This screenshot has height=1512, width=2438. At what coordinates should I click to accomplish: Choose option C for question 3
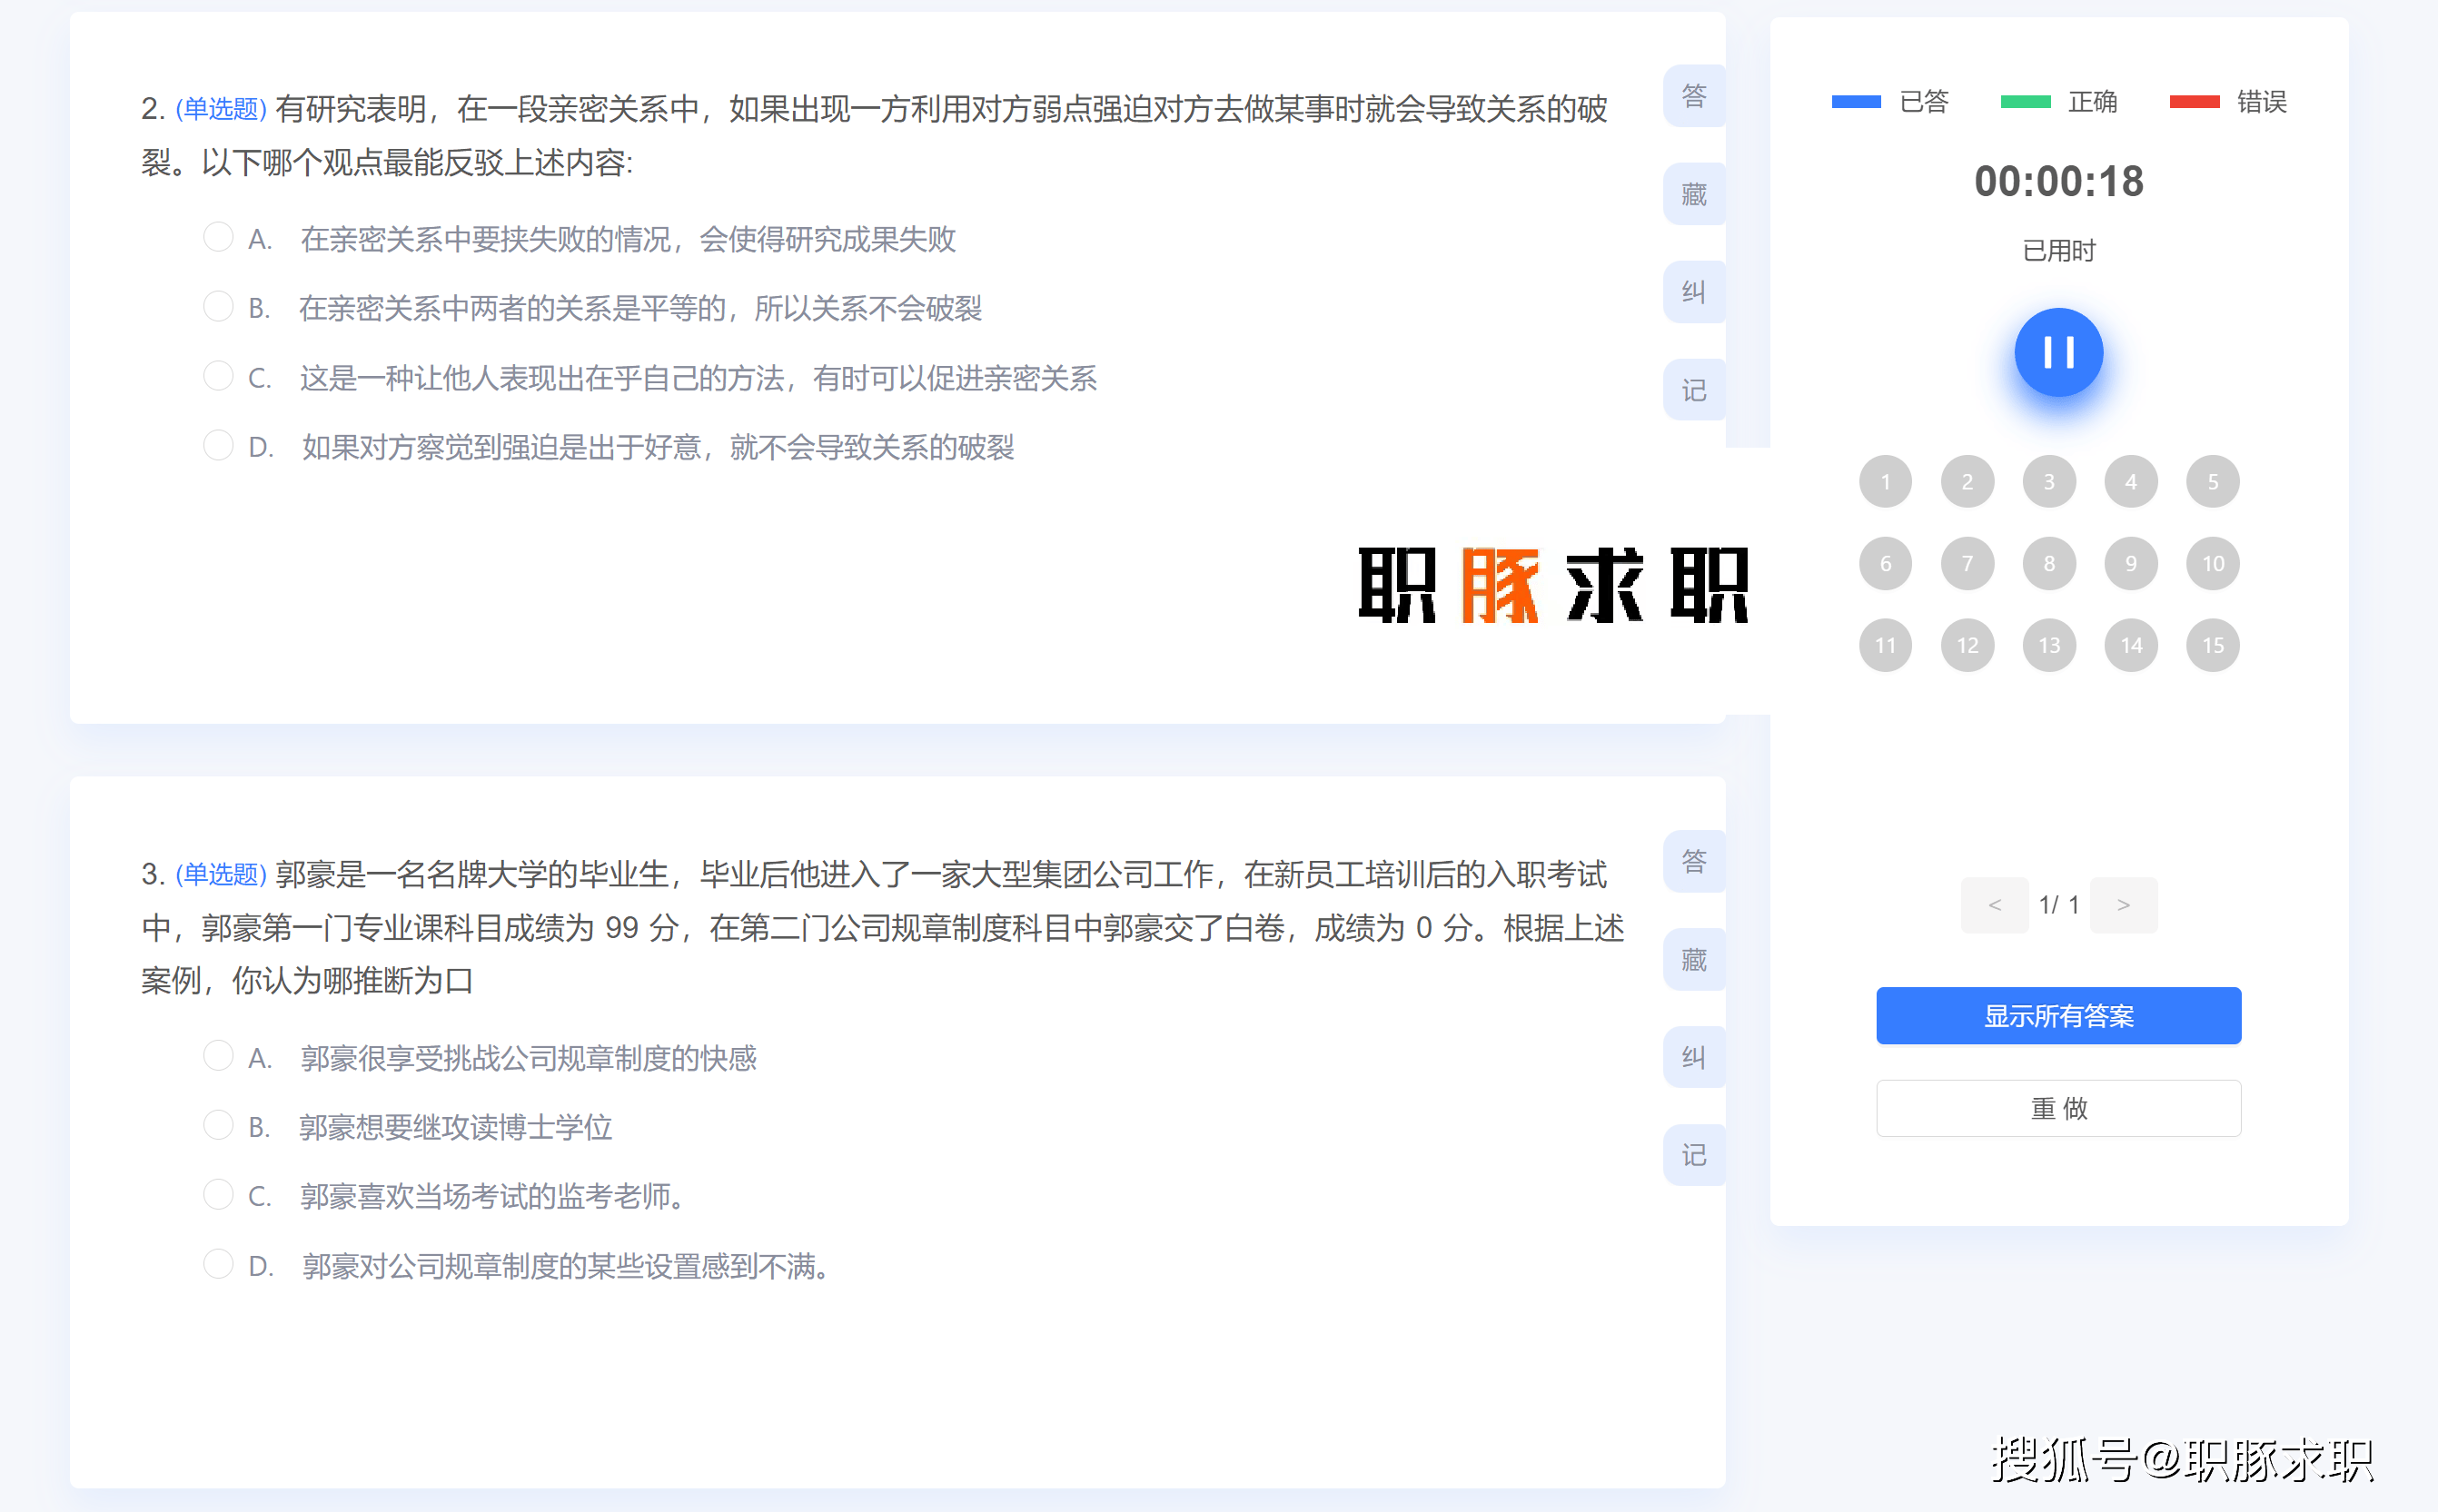pos(218,1195)
